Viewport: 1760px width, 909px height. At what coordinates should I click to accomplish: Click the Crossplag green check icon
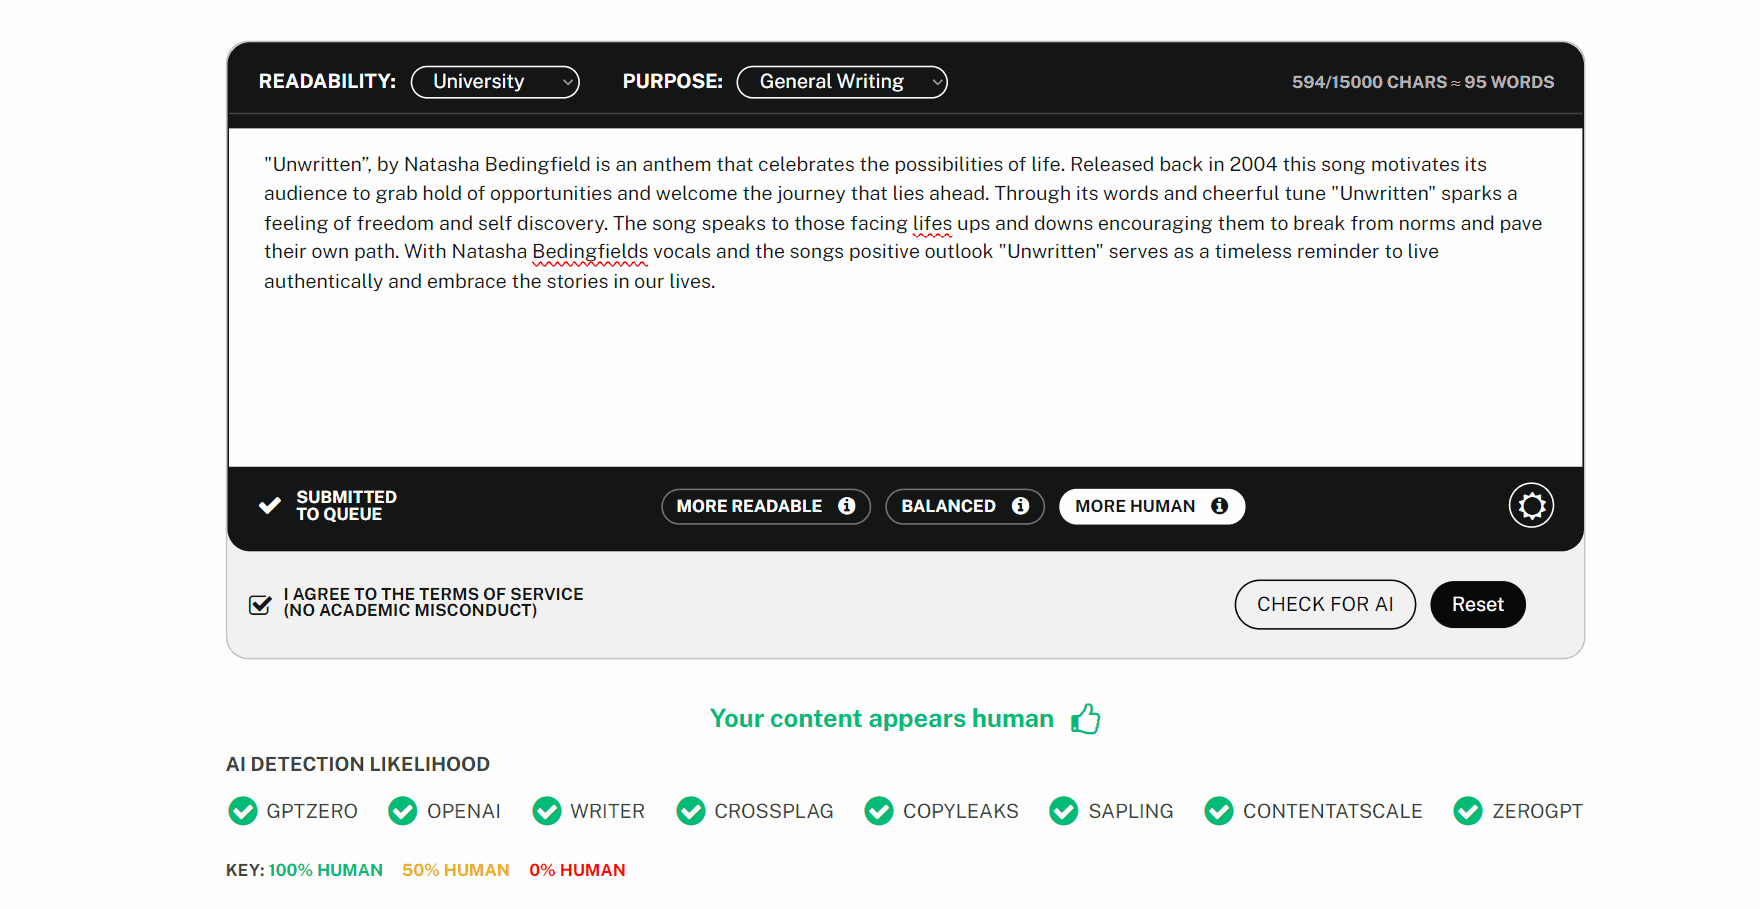pos(691,811)
